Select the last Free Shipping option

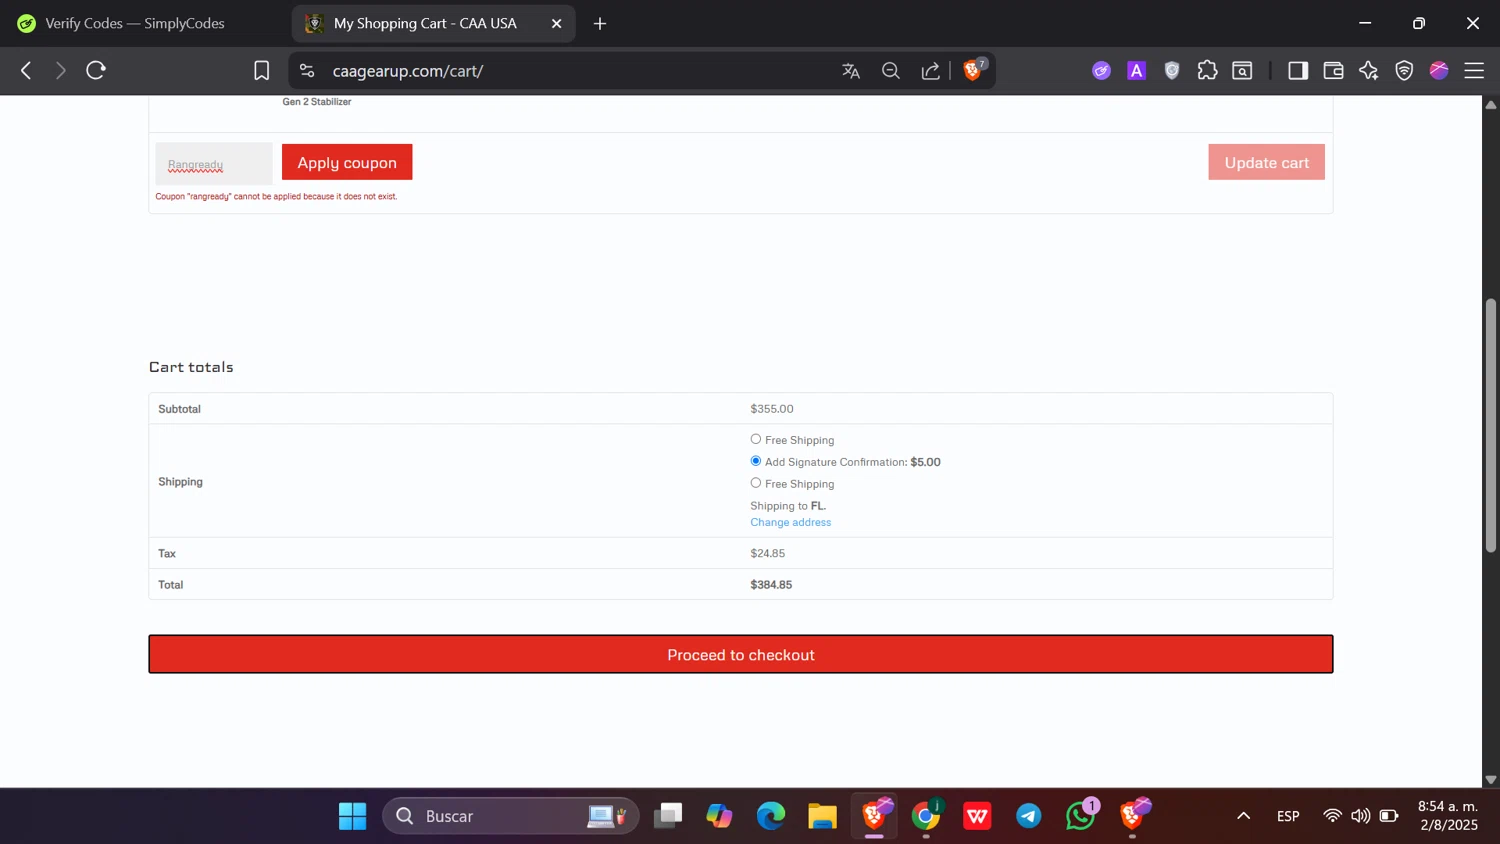click(x=756, y=483)
